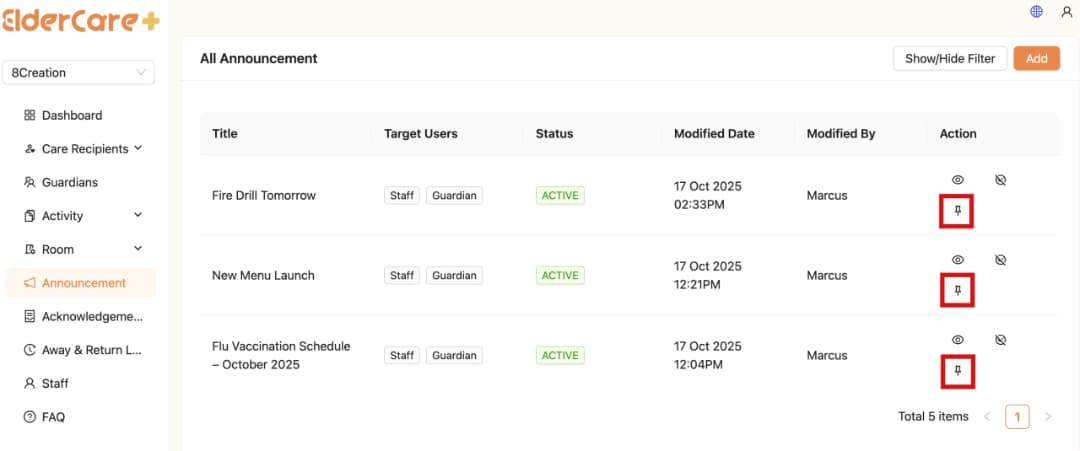
Task: Open the Guardians sidebar item
Action: (69, 182)
